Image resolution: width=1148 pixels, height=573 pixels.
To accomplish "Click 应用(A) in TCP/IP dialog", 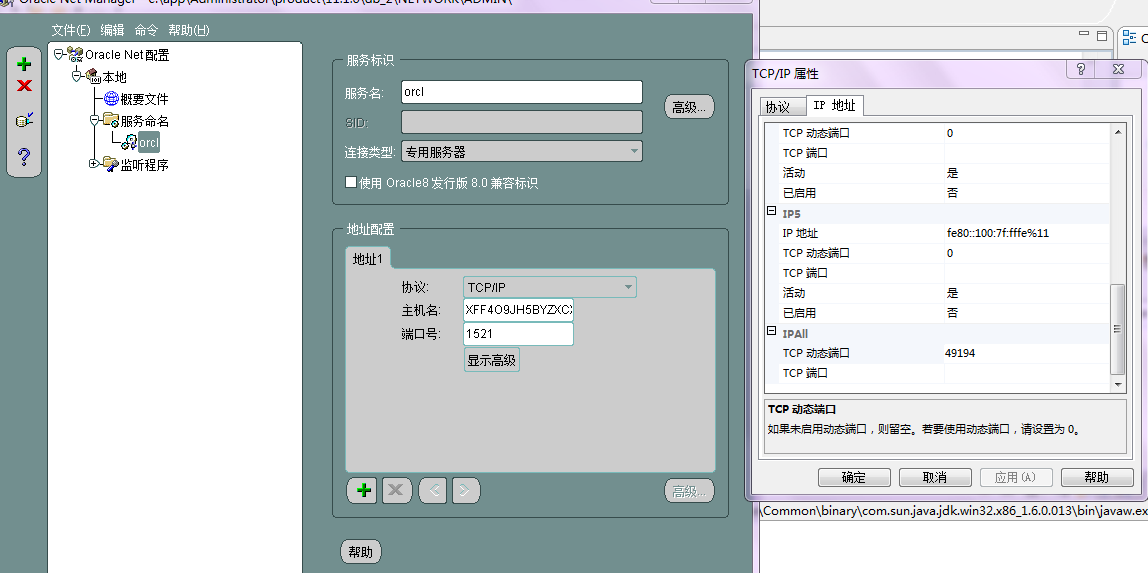I will (x=1016, y=477).
